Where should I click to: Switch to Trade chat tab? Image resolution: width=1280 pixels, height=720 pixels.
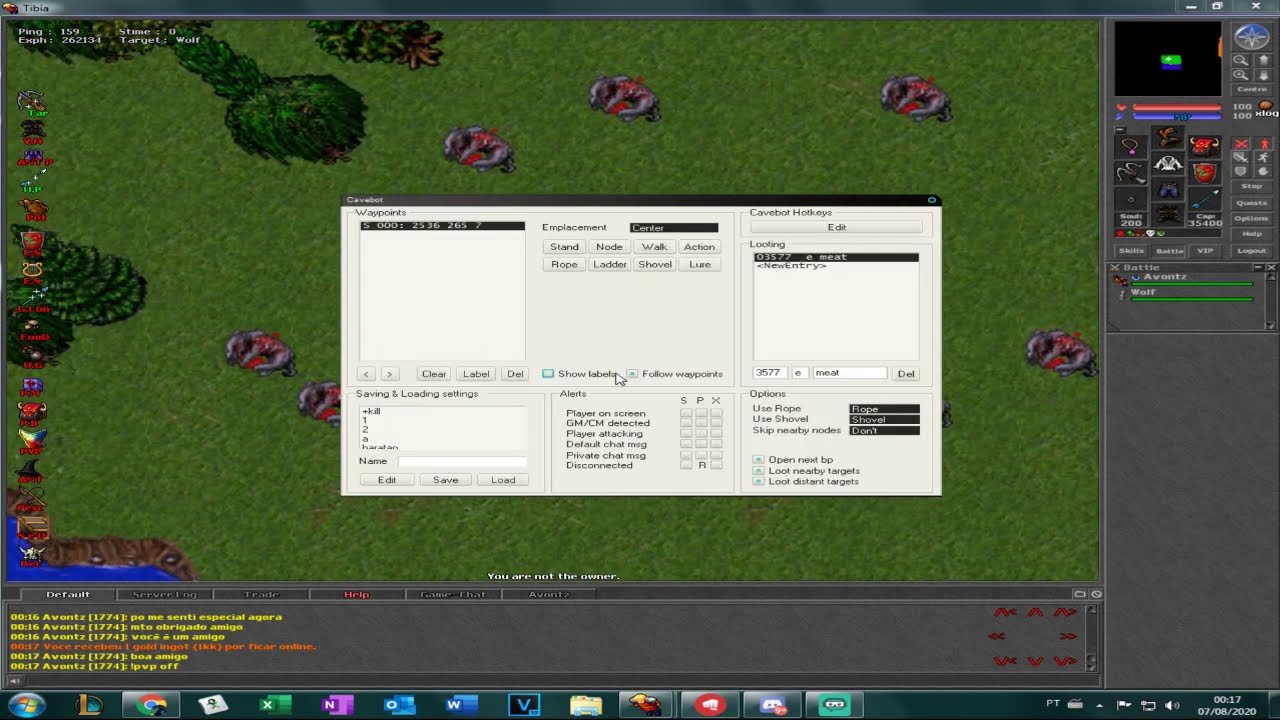(x=262, y=595)
